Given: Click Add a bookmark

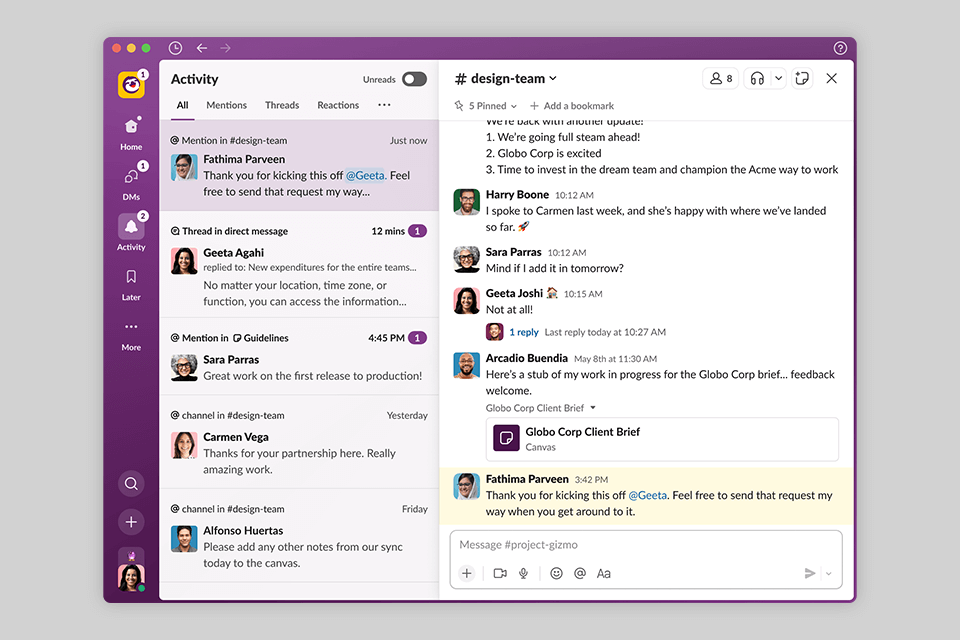Looking at the screenshot, I should (572, 106).
